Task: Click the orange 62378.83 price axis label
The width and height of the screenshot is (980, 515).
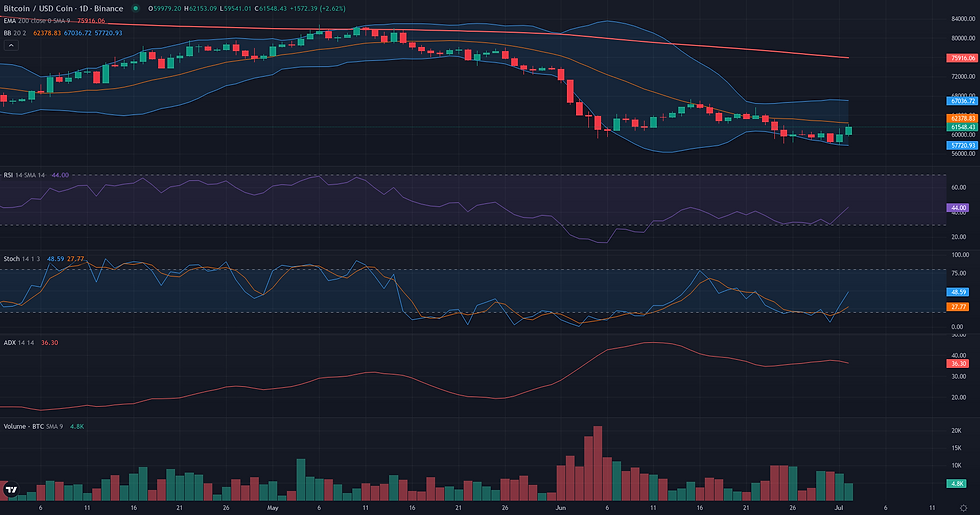Action: [961, 118]
